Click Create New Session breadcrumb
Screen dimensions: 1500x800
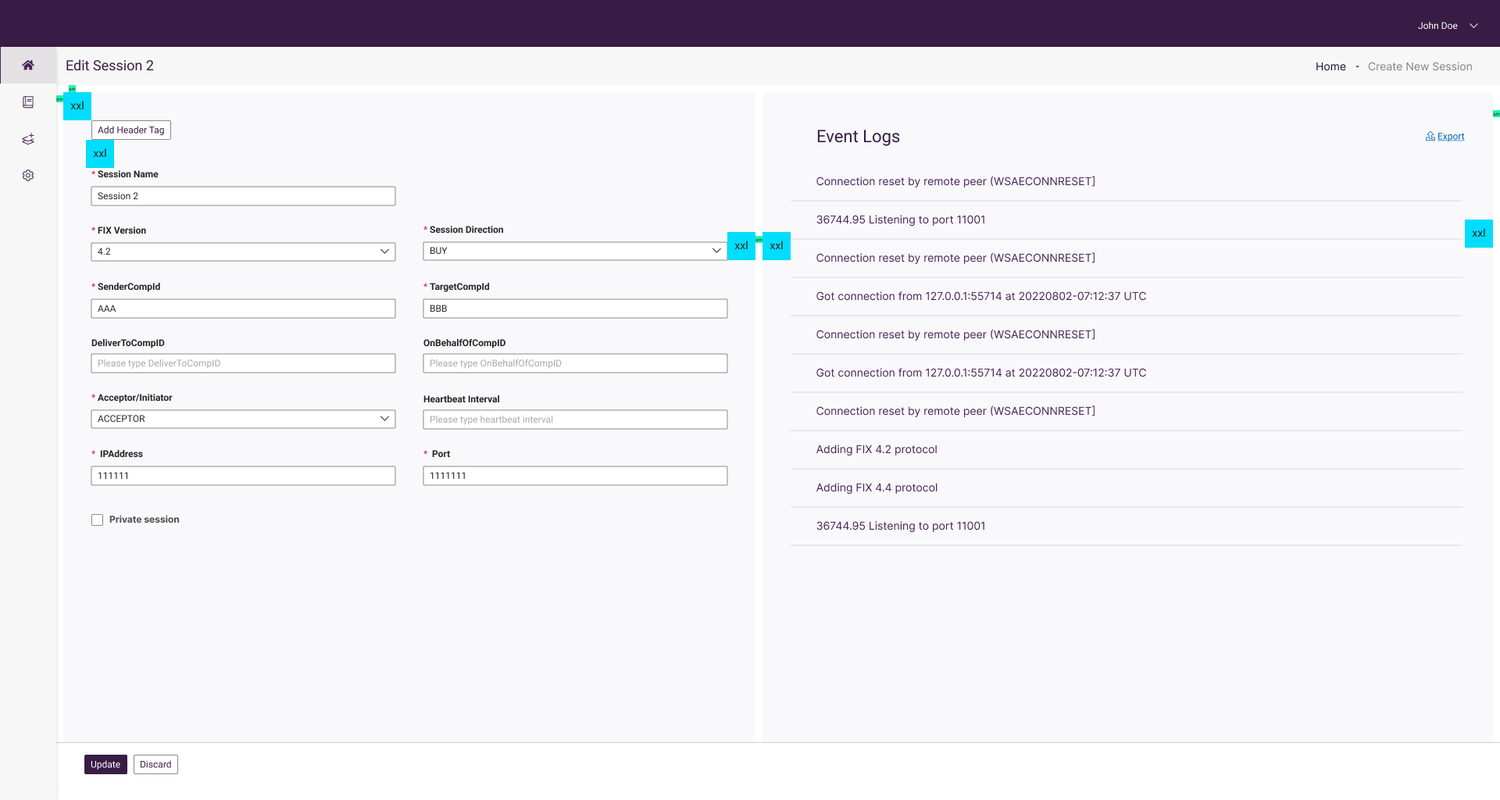pos(1420,67)
